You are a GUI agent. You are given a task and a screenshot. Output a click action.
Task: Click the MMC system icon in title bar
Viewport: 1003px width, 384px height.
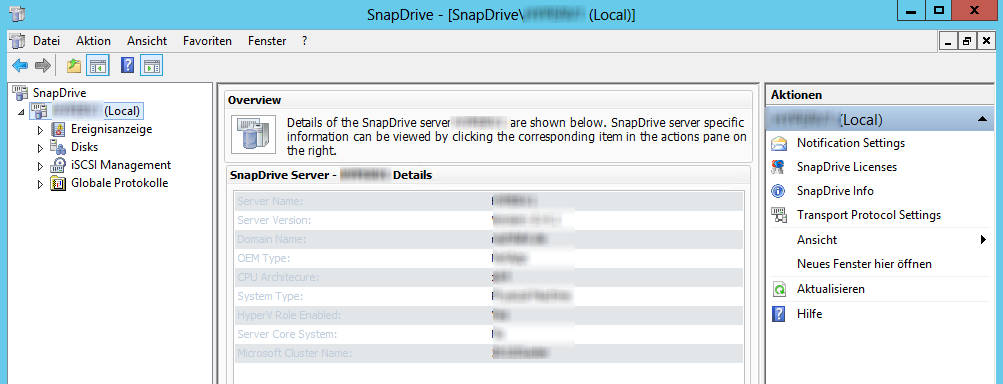(18, 13)
